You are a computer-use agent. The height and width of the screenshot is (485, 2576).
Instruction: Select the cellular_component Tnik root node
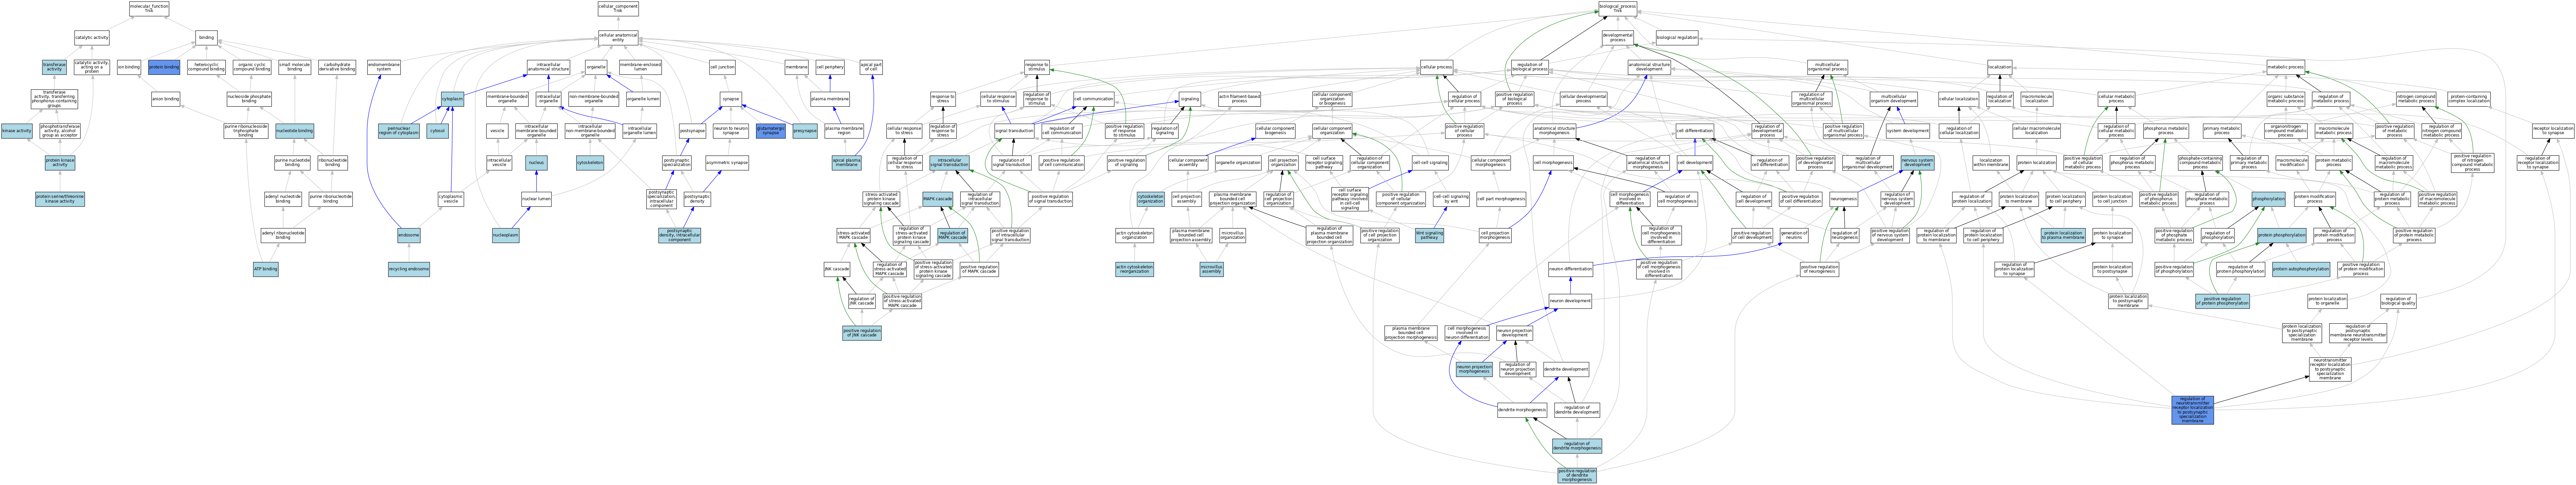618,9
